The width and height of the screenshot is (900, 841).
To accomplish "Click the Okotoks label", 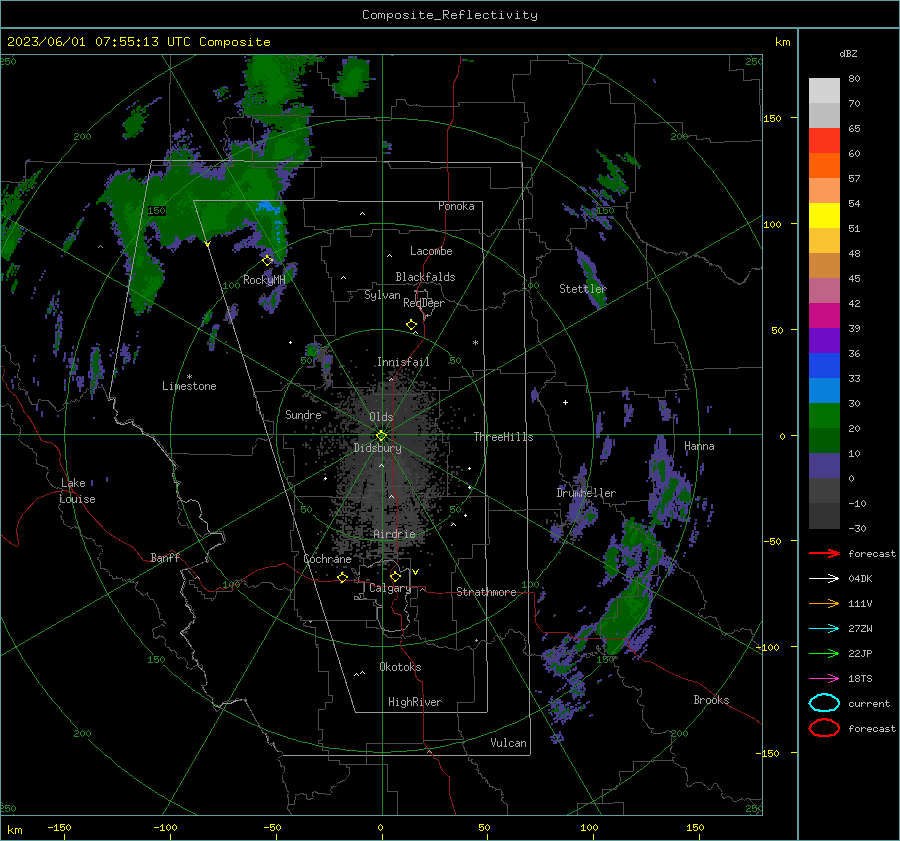I will [400, 667].
